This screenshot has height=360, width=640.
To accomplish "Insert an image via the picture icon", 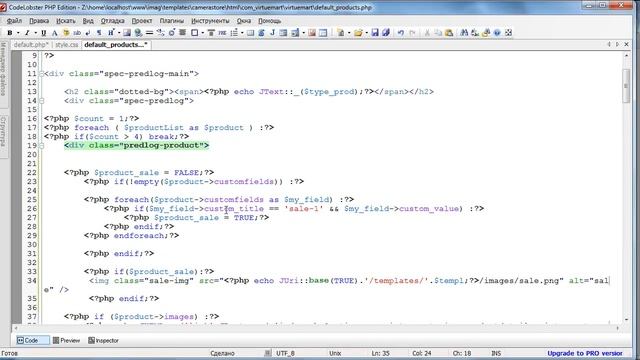I will pos(127,33).
